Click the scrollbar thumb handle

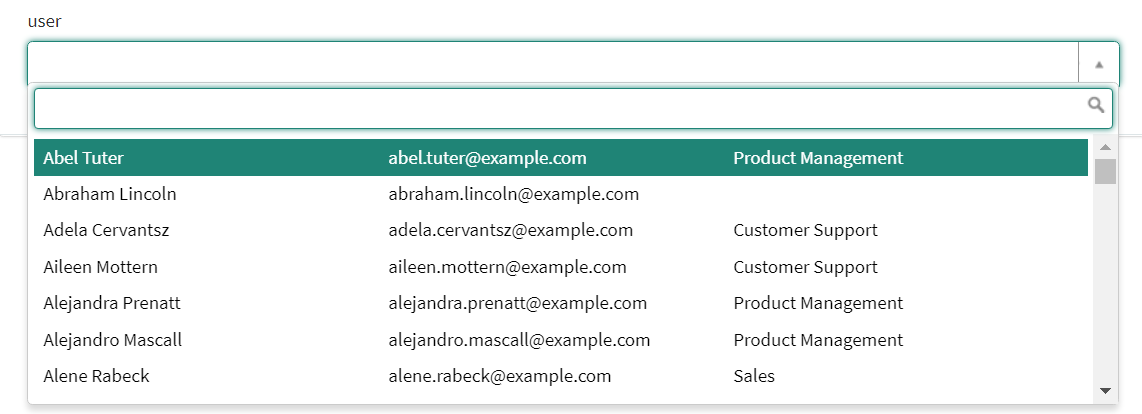[x=1105, y=171]
